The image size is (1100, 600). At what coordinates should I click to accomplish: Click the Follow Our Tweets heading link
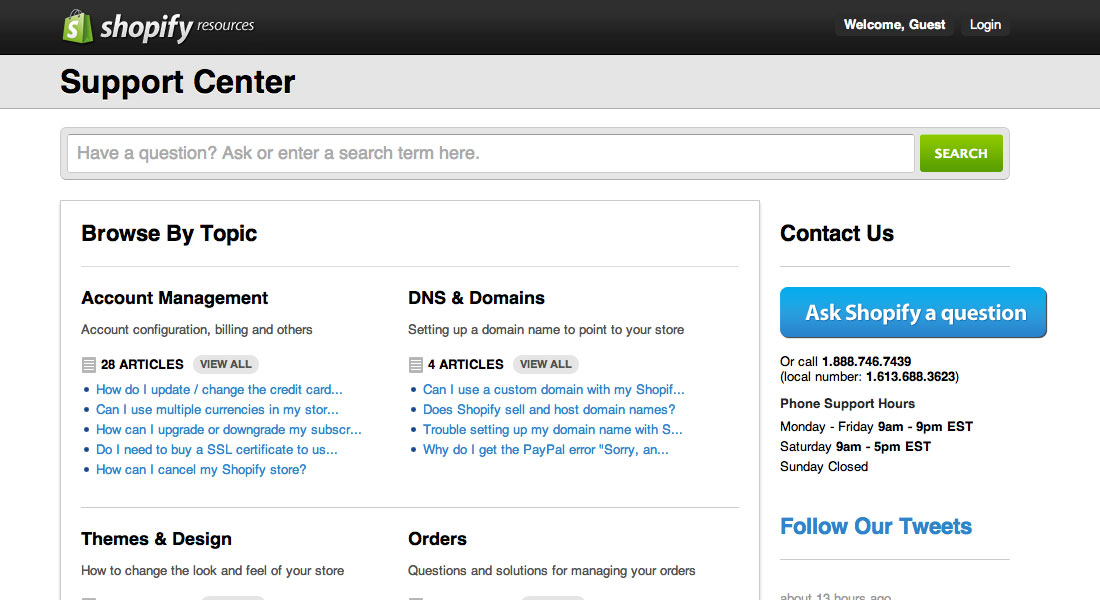click(876, 527)
